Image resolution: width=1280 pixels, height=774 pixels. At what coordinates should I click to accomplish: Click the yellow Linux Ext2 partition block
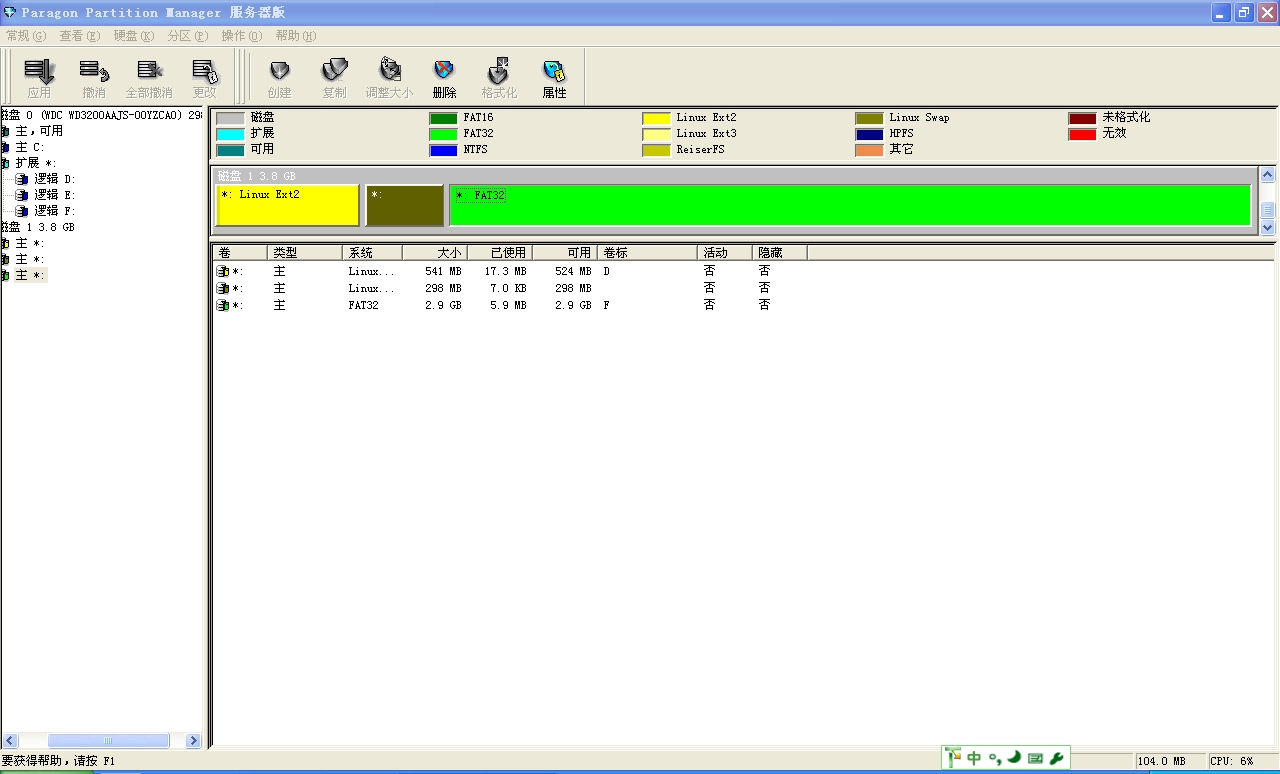(x=288, y=205)
